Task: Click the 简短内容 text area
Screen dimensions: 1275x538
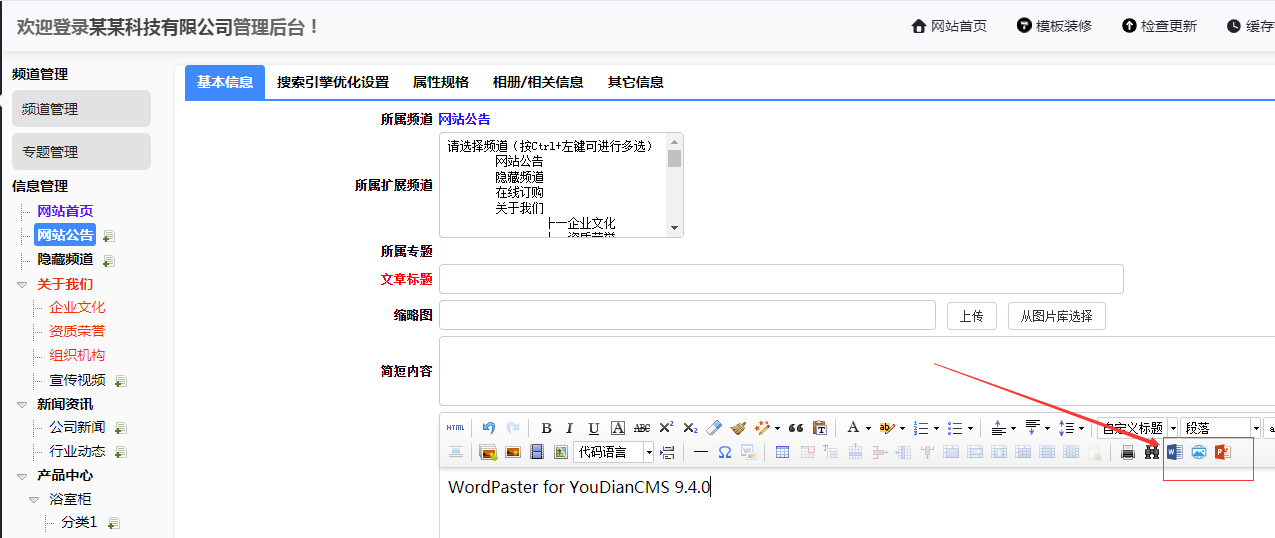Action: [857, 371]
